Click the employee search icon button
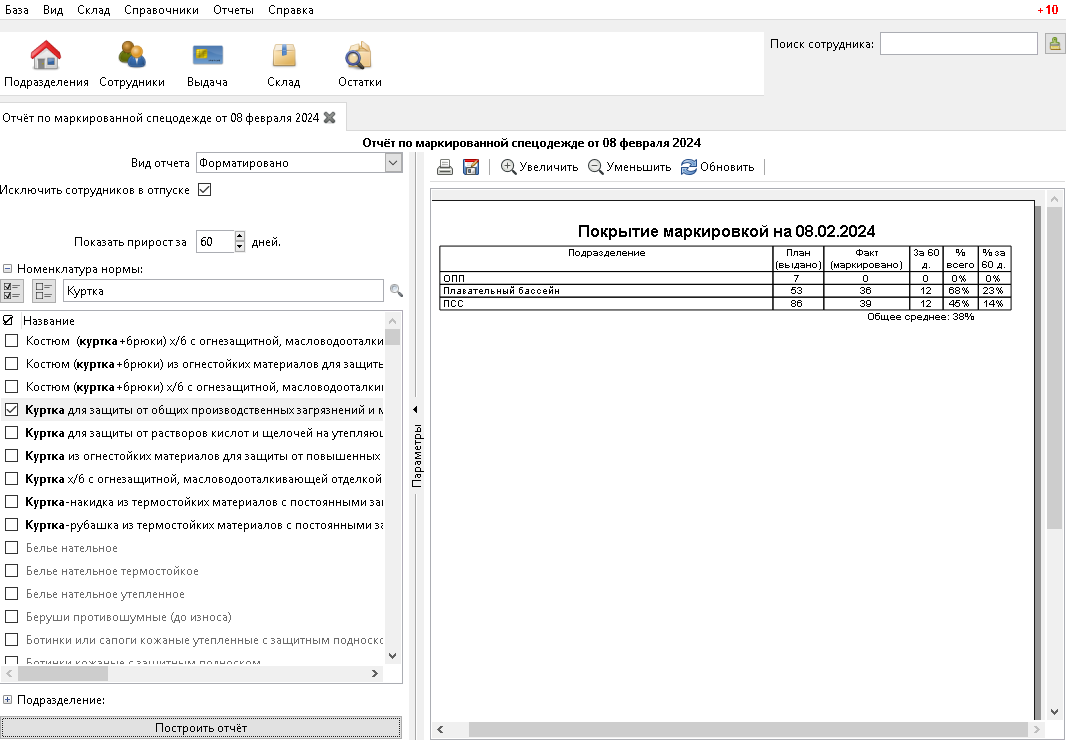This screenshot has height=741, width=1066. click(1054, 44)
